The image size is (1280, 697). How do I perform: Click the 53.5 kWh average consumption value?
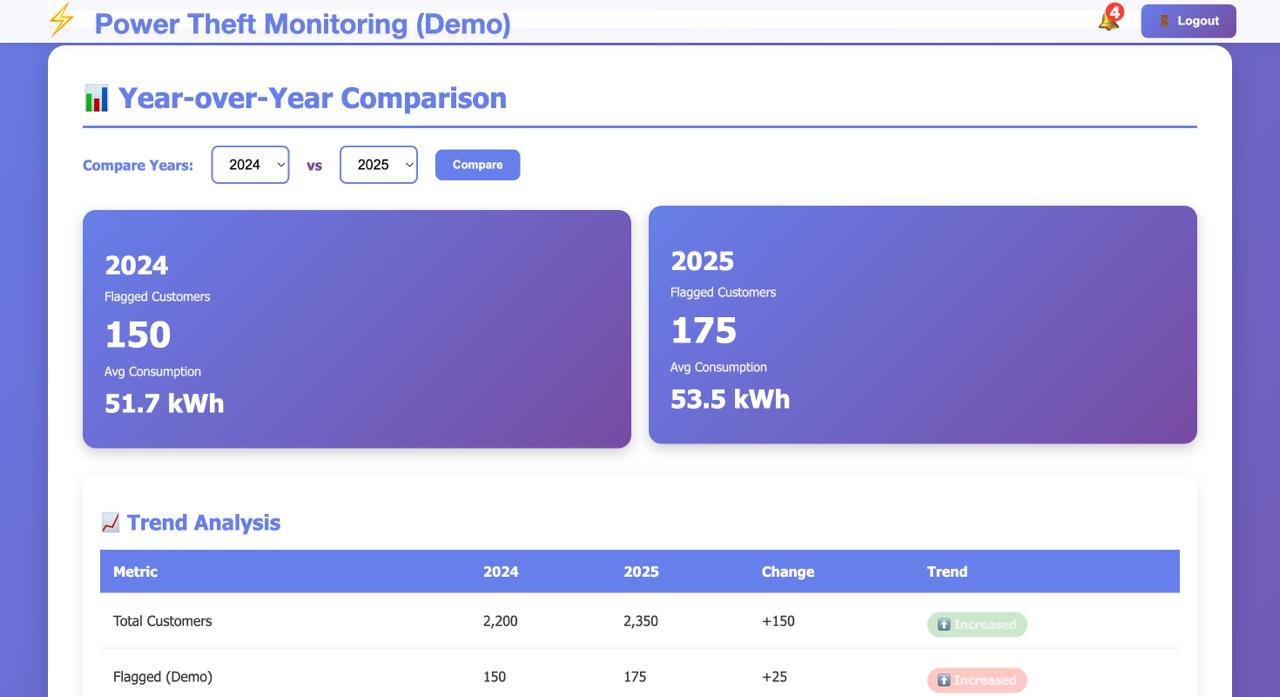point(730,399)
